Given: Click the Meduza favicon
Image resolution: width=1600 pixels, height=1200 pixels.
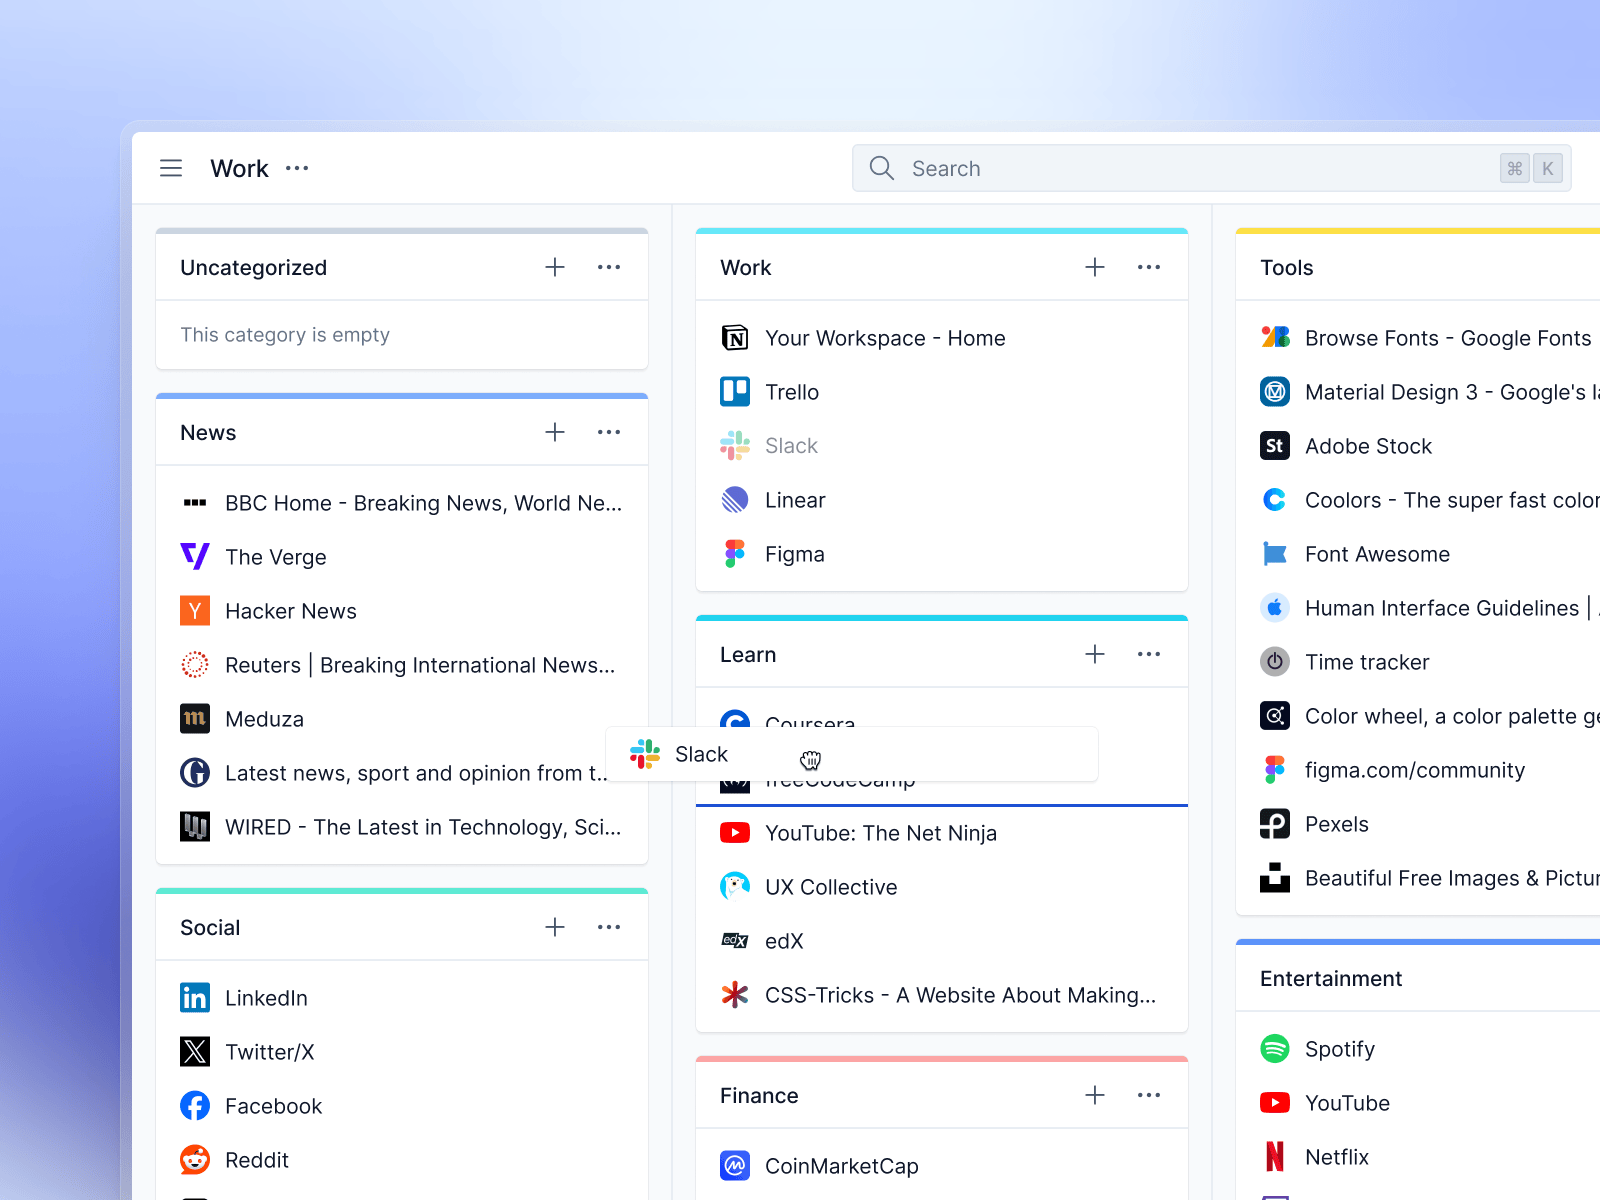Looking at the screenshot, I should tap(195, 719).
